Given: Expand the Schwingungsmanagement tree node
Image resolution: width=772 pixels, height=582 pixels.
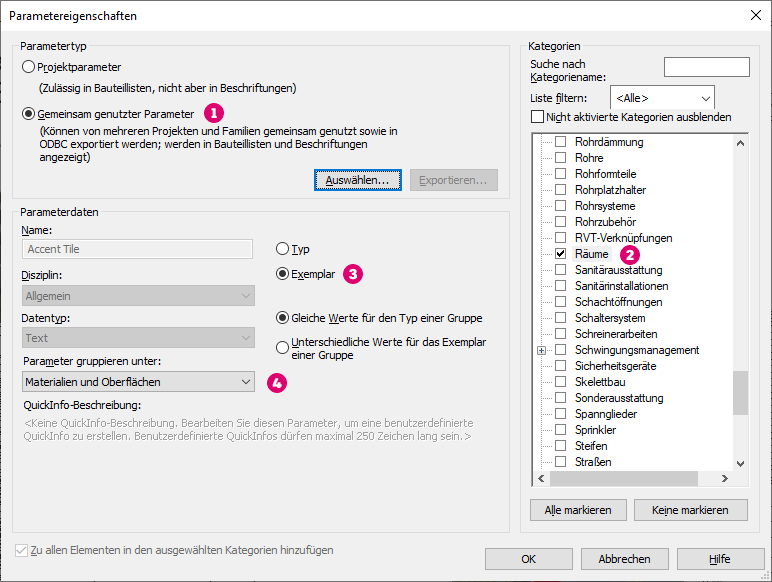Looking at the screenshot, I should tap(542, 350).
